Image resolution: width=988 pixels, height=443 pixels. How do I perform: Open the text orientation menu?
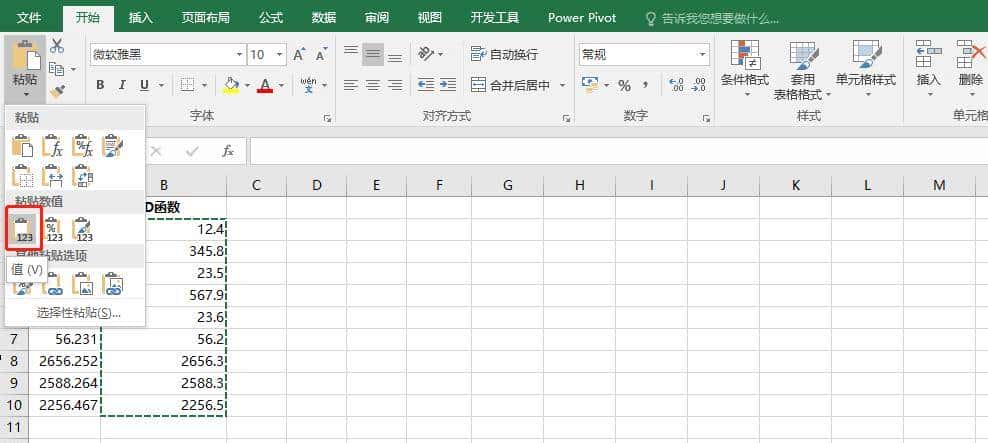[430, 54]
